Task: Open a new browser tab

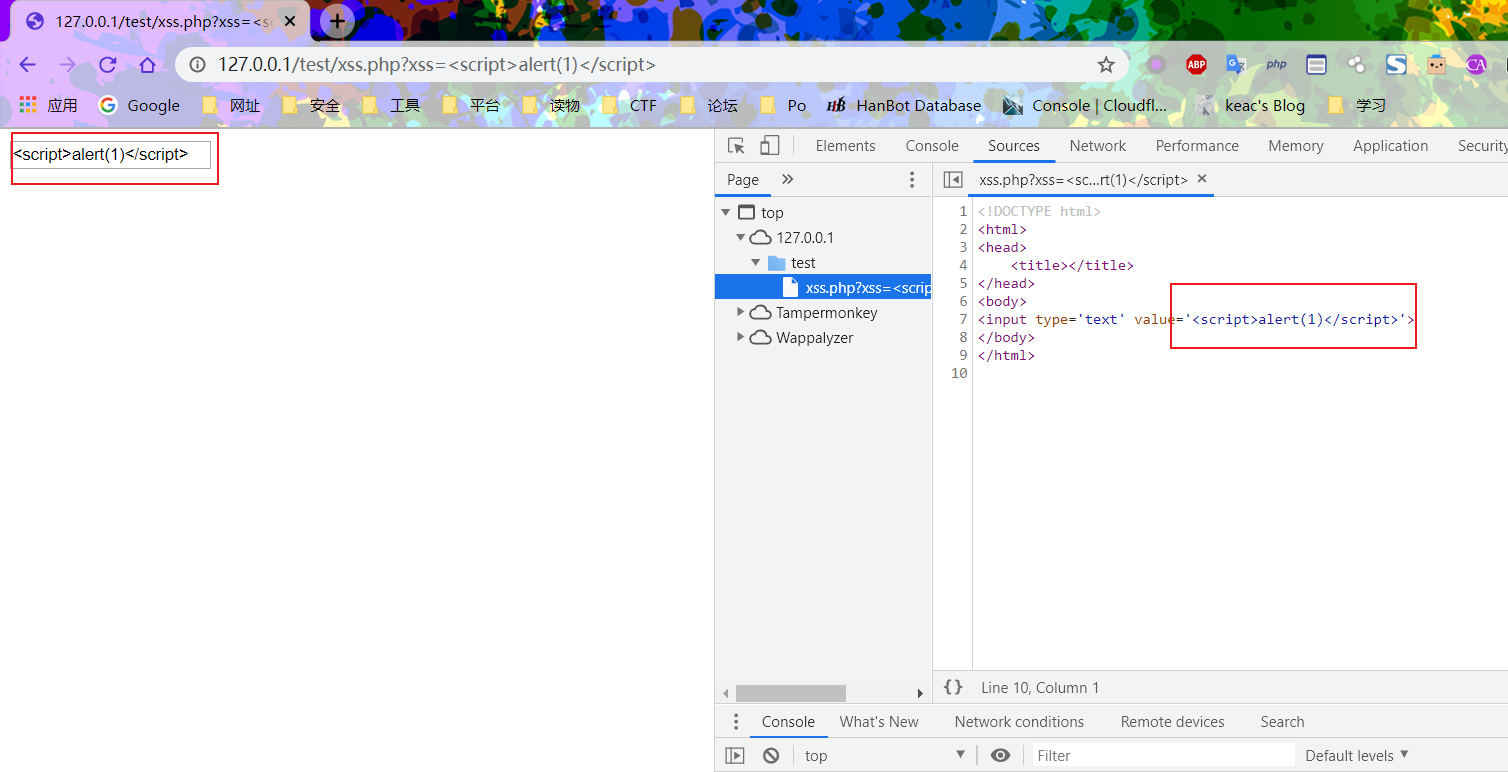Action: (x=337, y=21)
